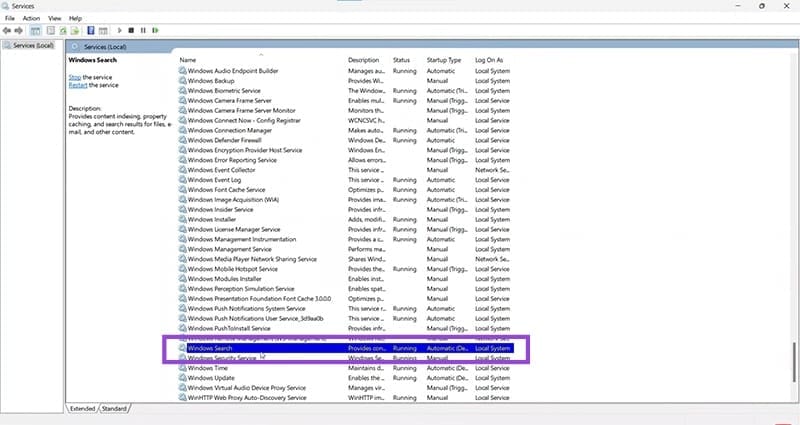Image resolution: width=800 pixels, height=425 pixels.
Task: Open the File menu
Action: 10,18
